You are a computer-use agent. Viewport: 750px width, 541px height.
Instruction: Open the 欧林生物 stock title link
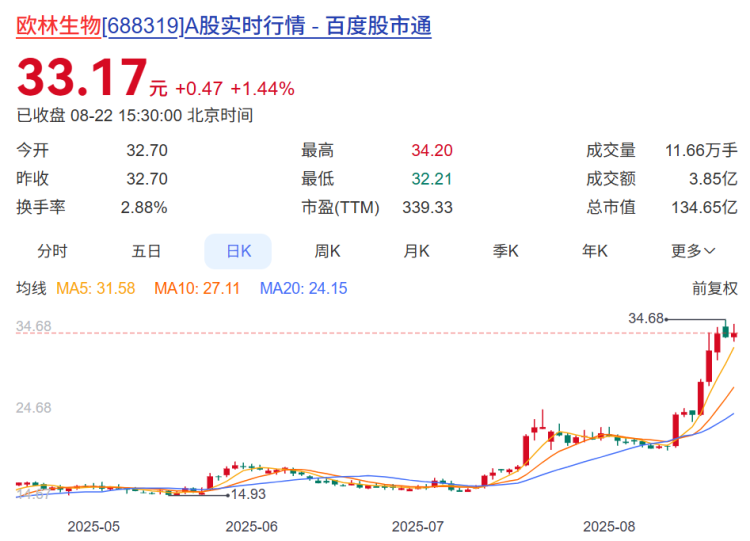coord(223,25)
